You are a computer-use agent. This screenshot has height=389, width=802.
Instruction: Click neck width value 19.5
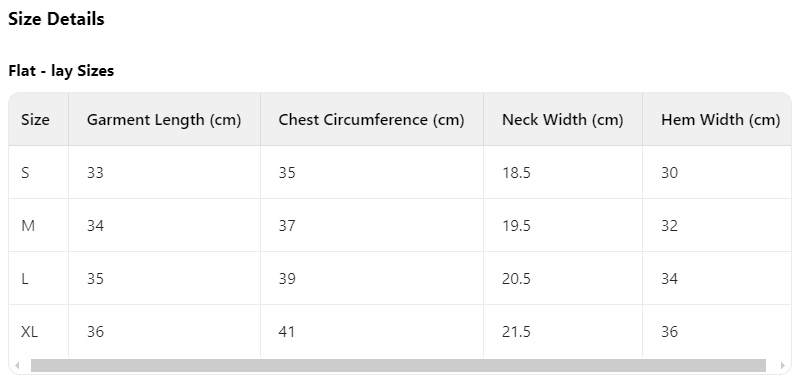click(516, 226)
